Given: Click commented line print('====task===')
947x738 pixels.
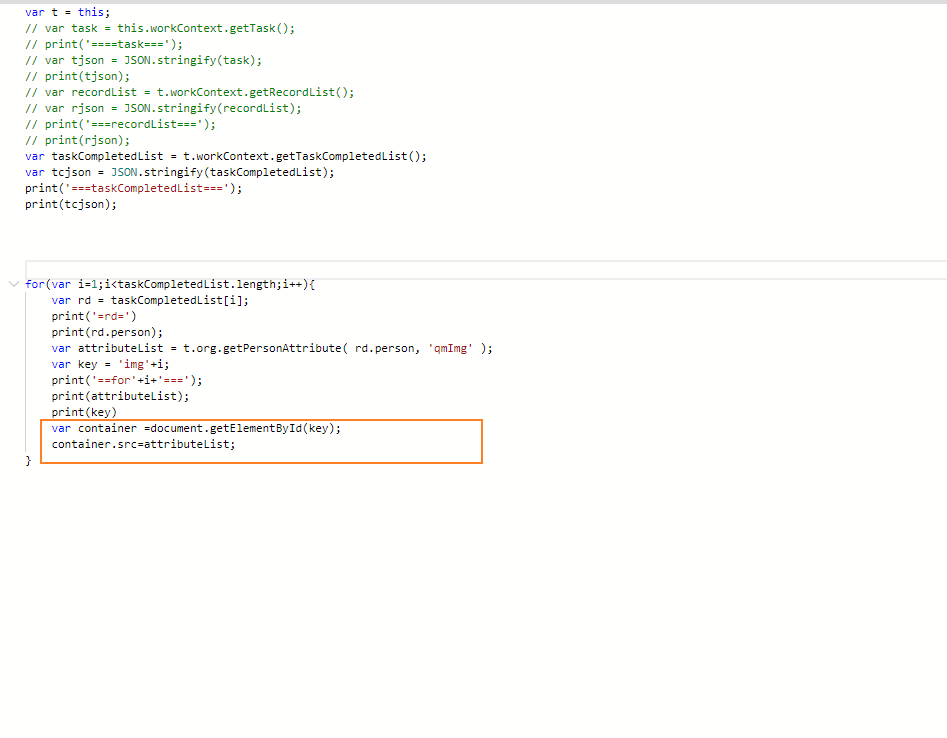Looking at the screenshot, I should coord(104,44).
